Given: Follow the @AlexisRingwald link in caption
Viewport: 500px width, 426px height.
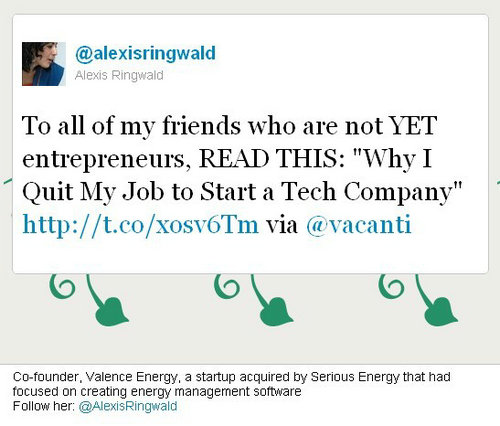Looking at the screenshot, I should coord(128,406).
